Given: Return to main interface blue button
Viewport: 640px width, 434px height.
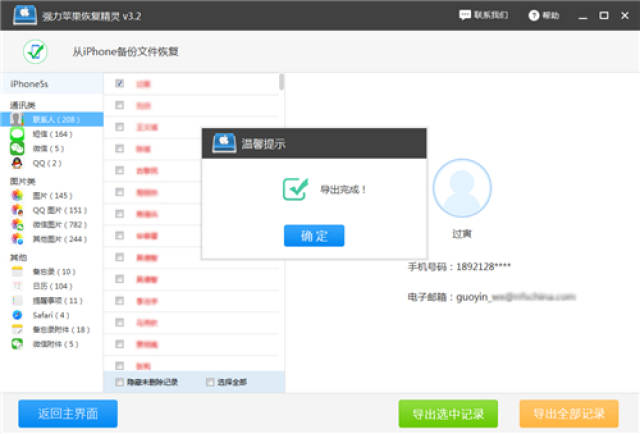Looking at the screenshot, I should (68, 414).
